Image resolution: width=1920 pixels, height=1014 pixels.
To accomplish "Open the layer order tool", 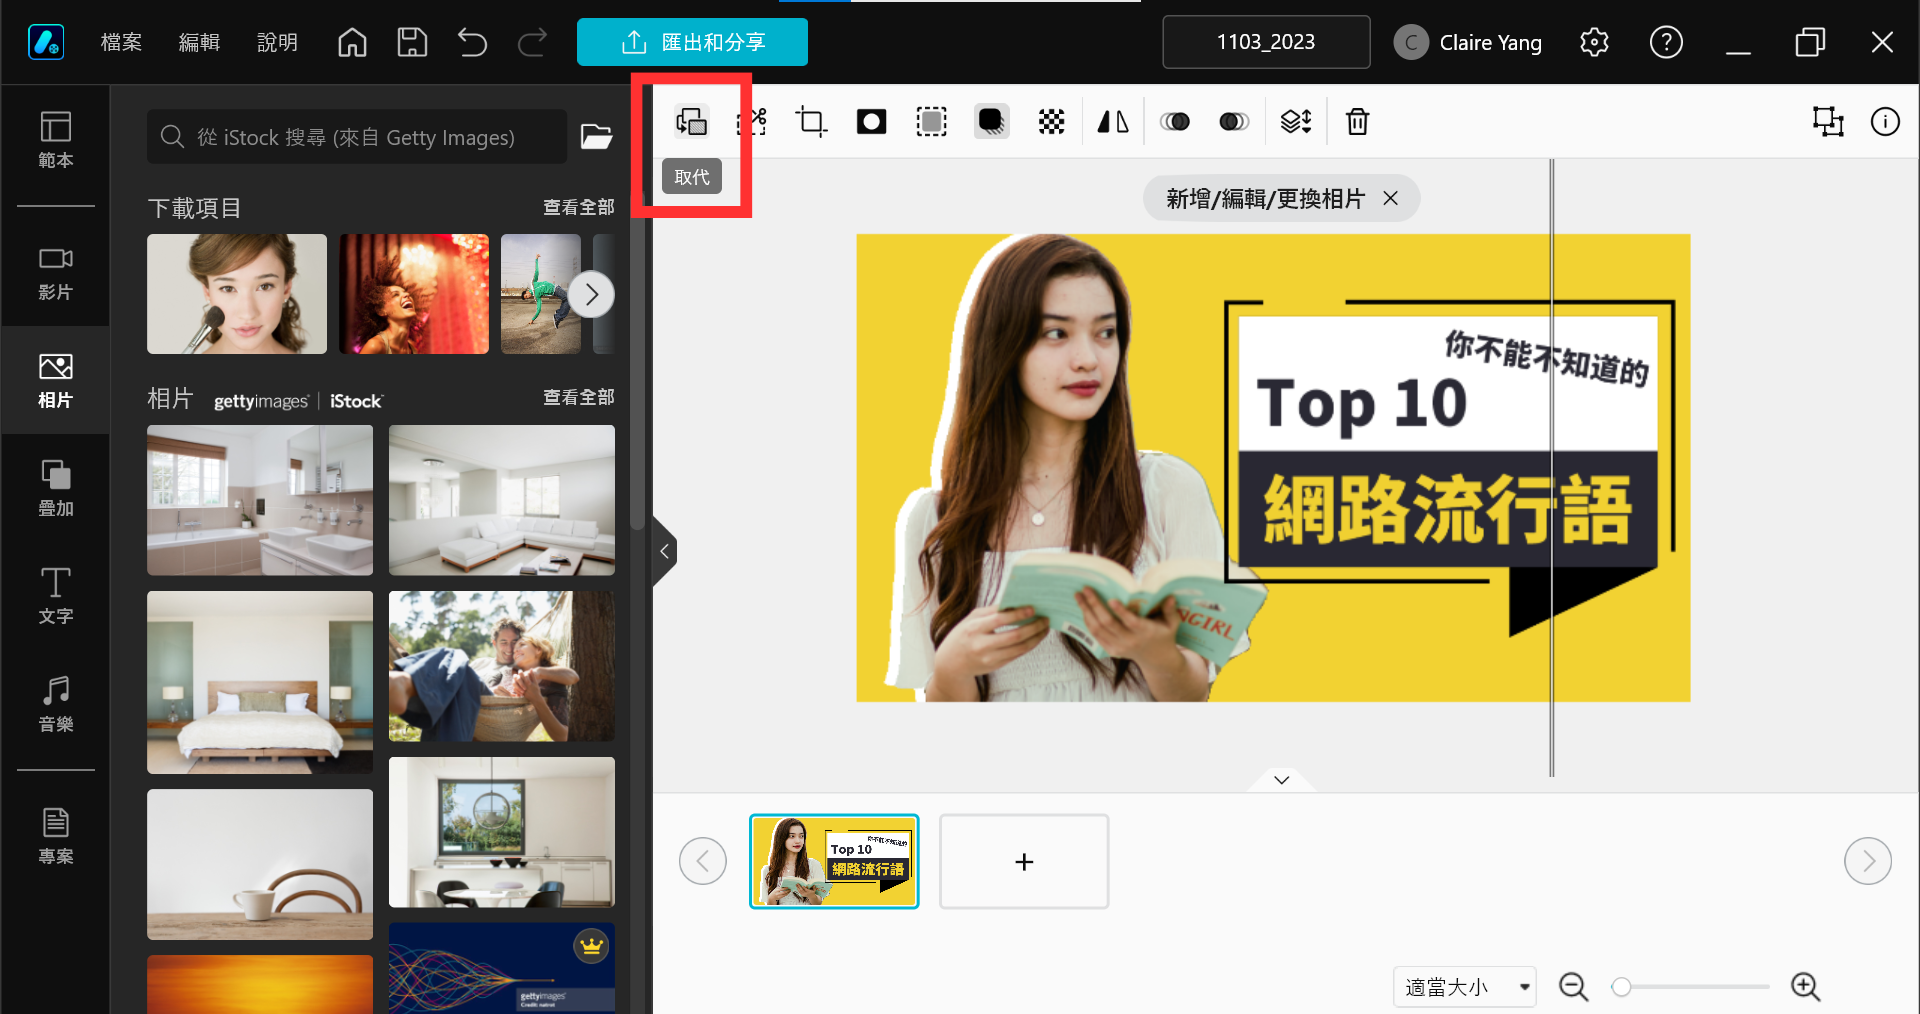I will click(1296, 122).
